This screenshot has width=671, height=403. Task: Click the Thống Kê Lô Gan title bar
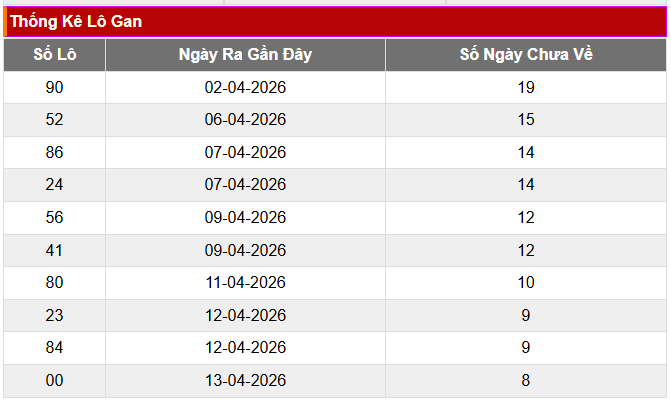click(335, 21)
